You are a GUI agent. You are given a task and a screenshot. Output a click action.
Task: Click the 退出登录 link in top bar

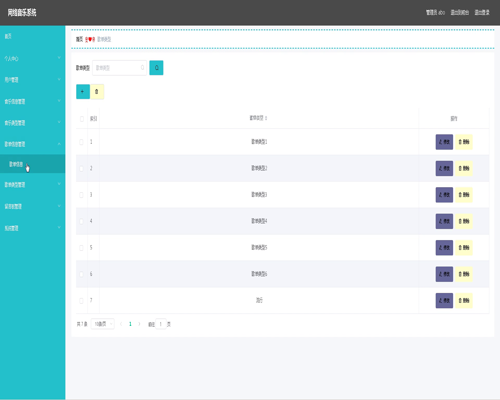point(482,12)
